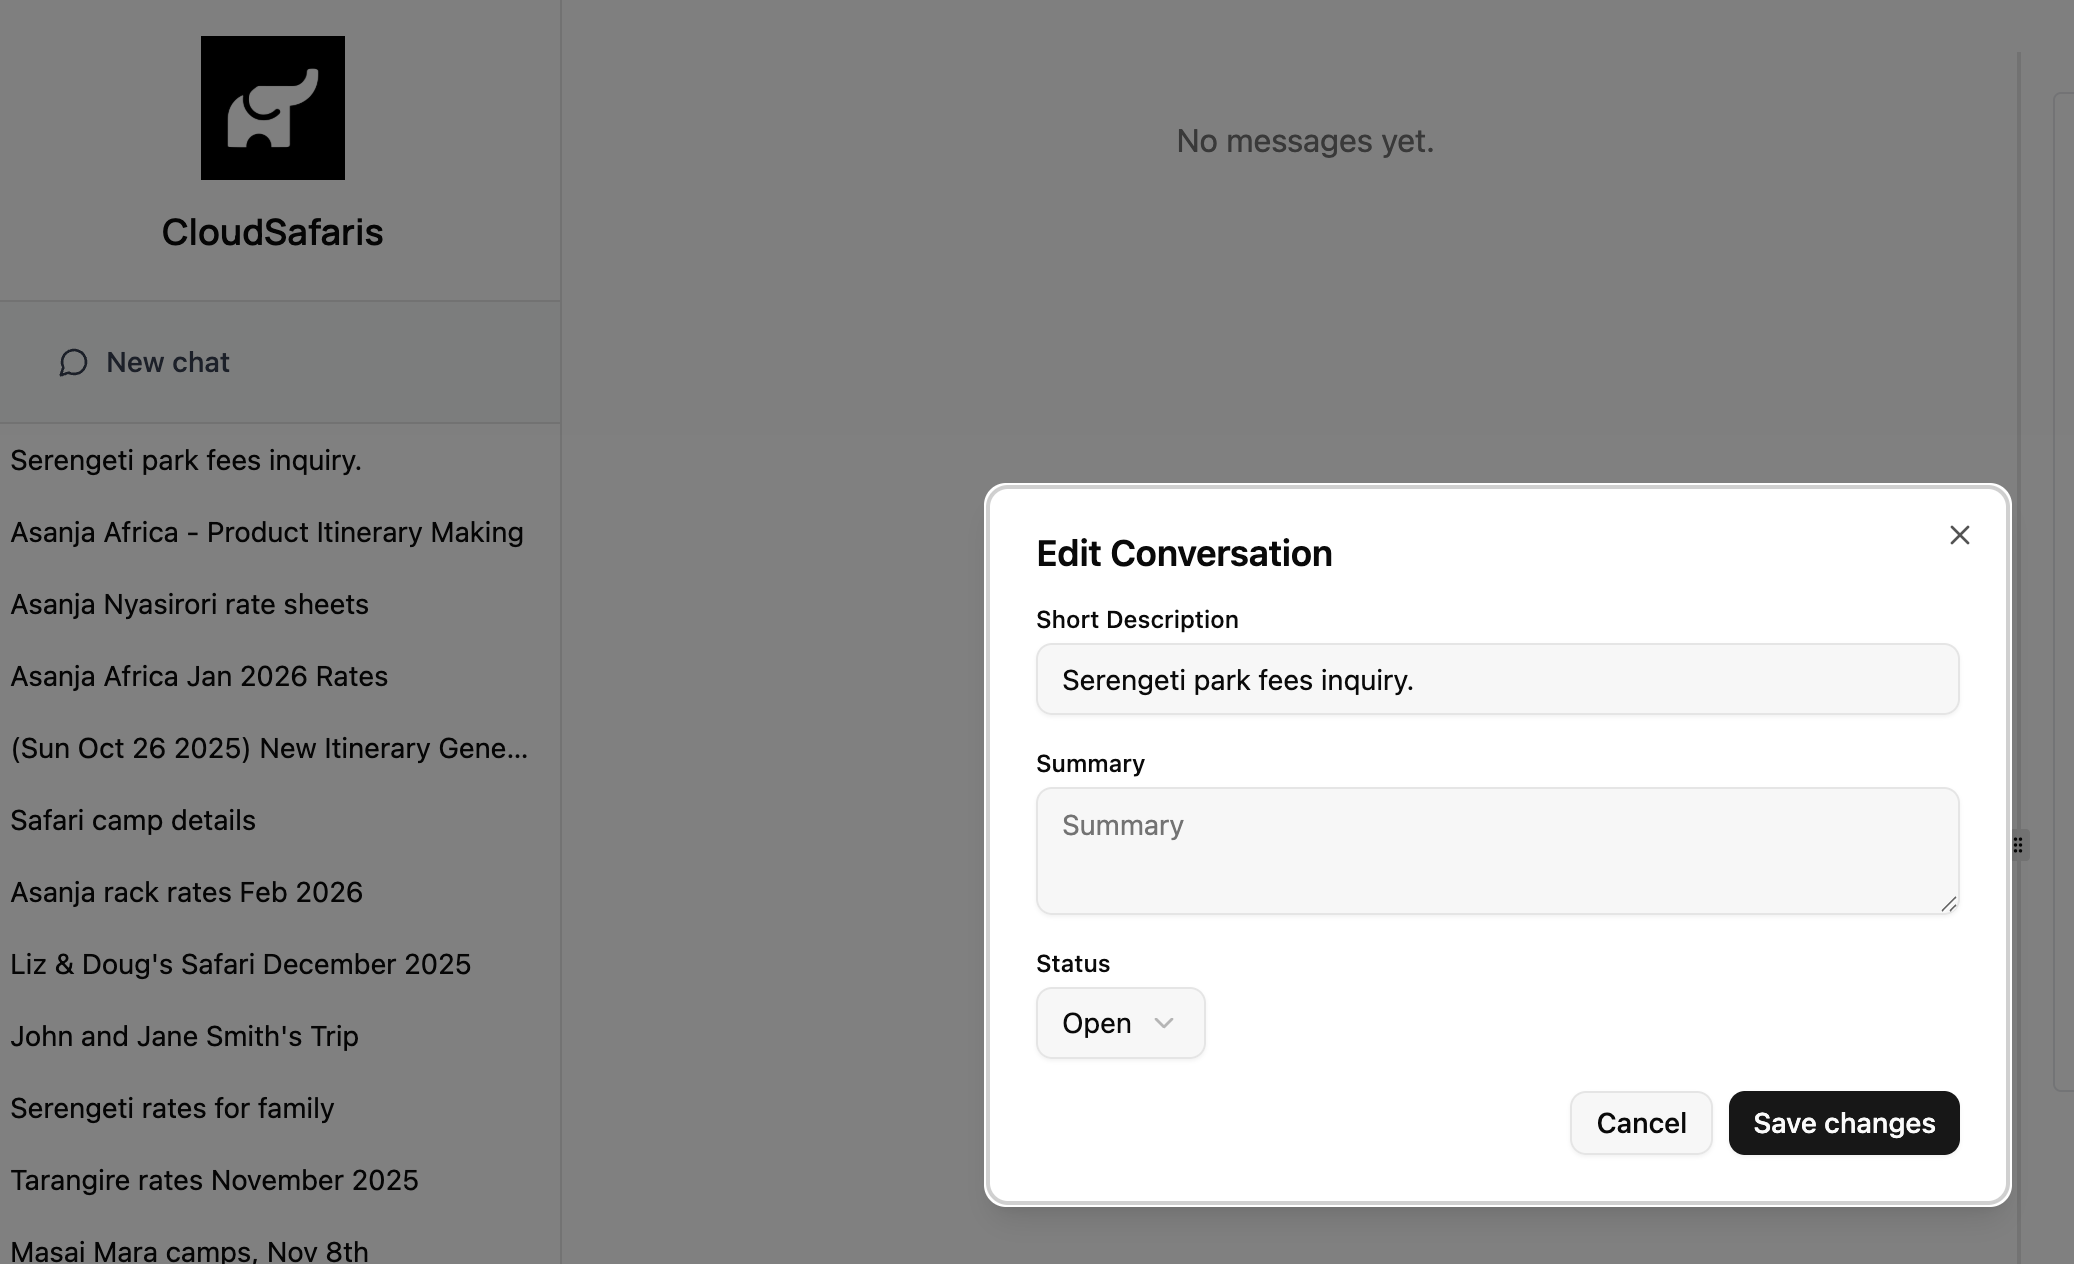Click Save changes button
This screenshot has width=2074, height=1264.
(1843, 1123)
